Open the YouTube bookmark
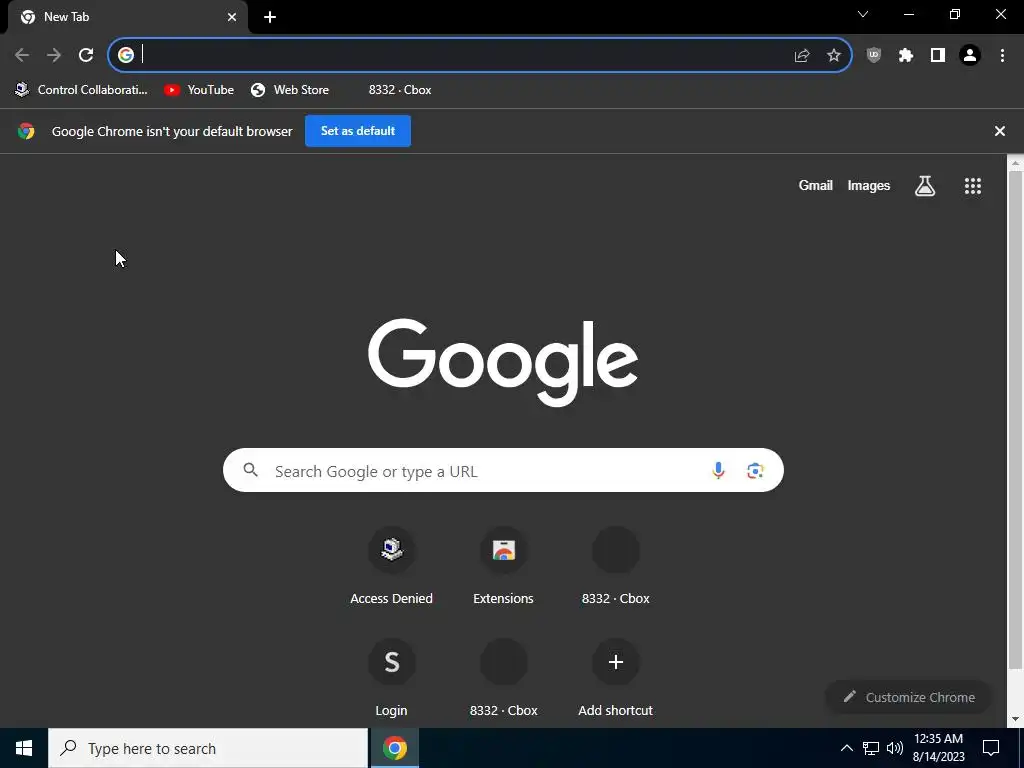The image size is (1024, 768). point(199,90)
